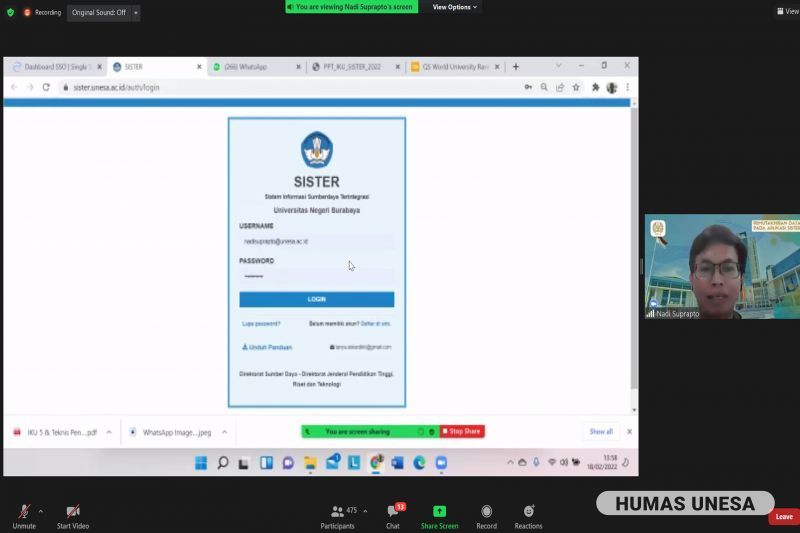Open Microsoft Edge from the taskbar
Image resolution: width=800 pixels, height=533 pixels.
(x=419, y=463)
